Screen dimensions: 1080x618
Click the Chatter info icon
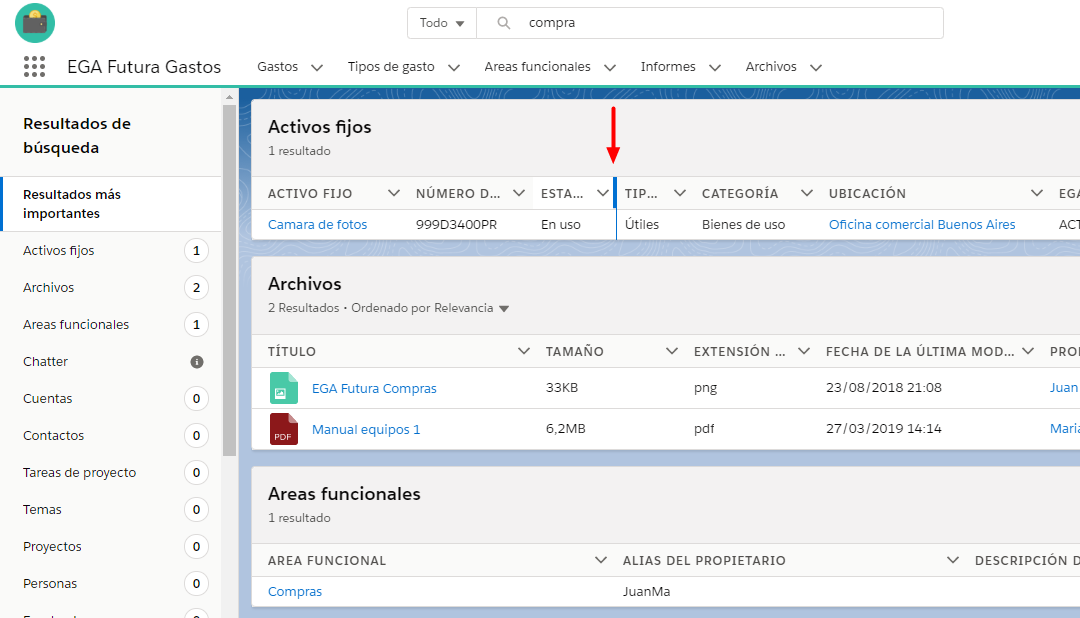click(197, 362)
